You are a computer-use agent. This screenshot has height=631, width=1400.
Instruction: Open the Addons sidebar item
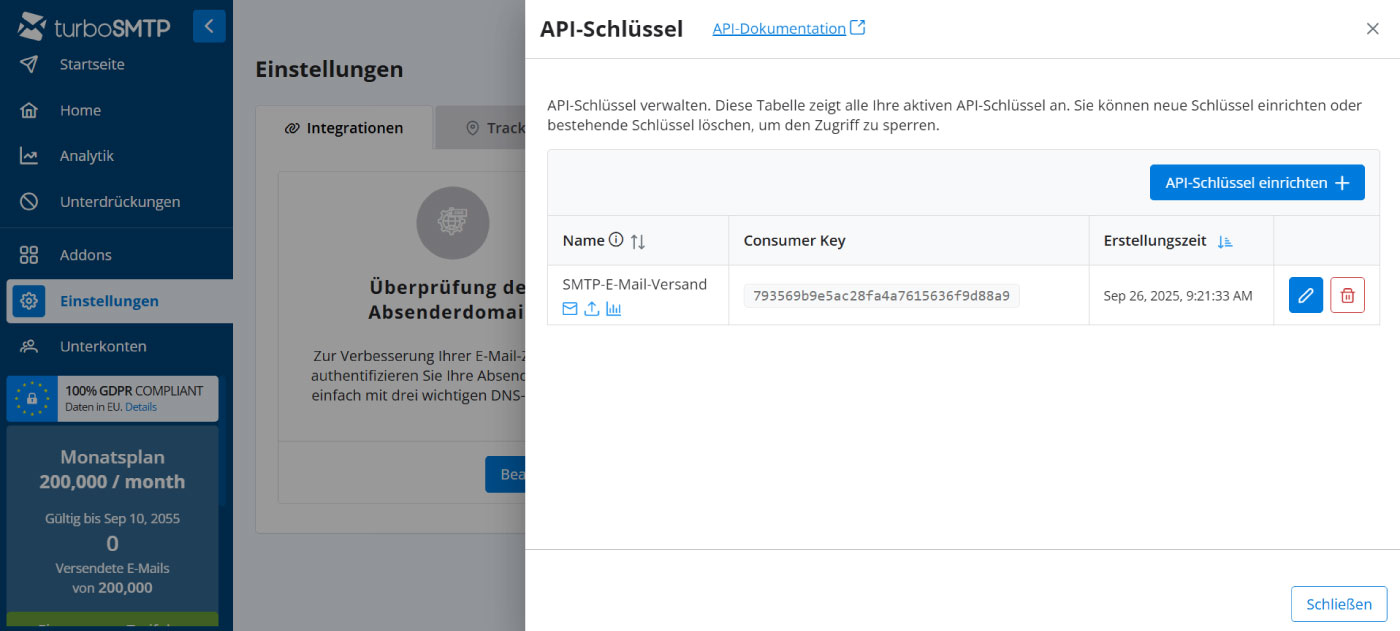point(86,255)
